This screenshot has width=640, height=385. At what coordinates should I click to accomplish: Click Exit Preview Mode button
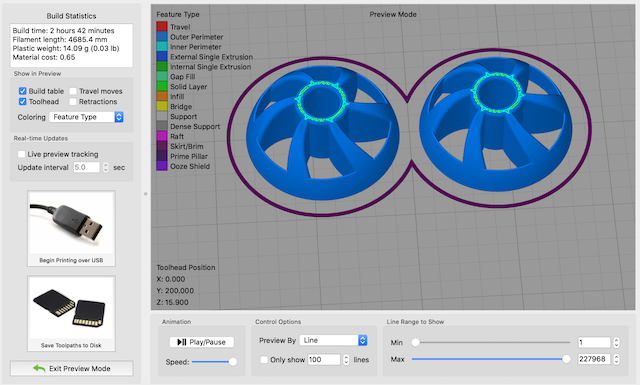71,368
